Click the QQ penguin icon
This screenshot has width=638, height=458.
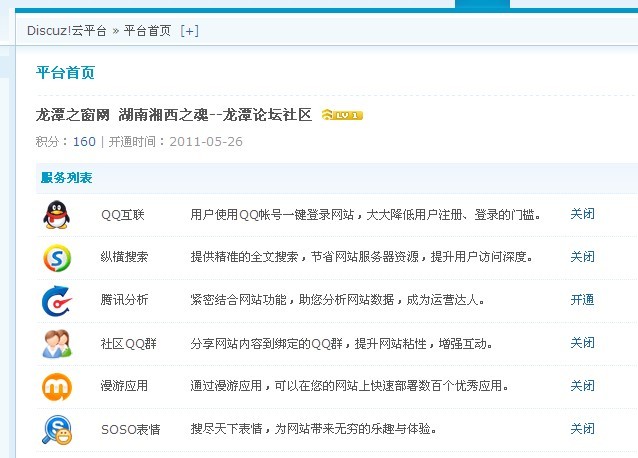[x=57, y=214]
